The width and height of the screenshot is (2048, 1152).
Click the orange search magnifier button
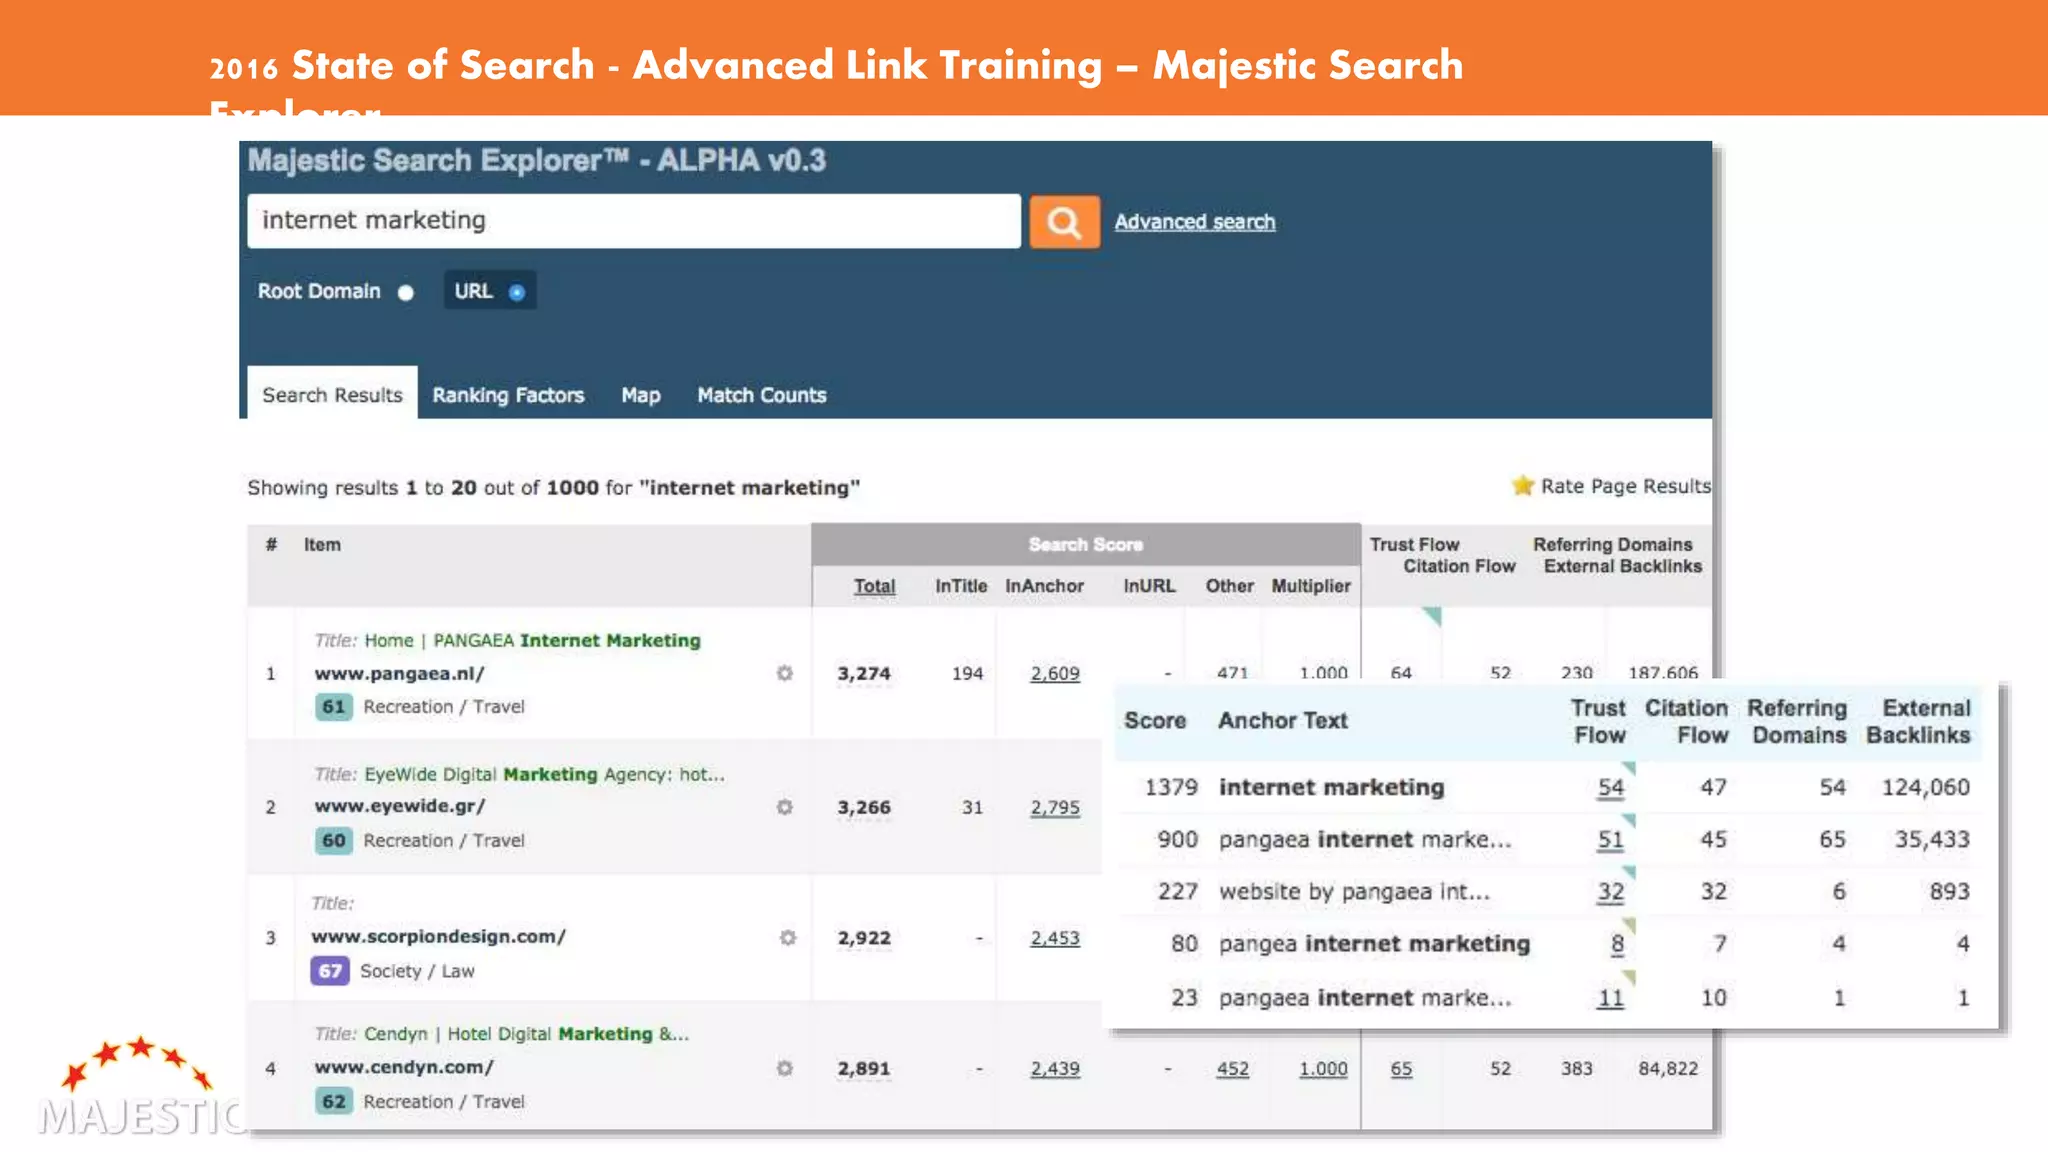point(1064,221)
